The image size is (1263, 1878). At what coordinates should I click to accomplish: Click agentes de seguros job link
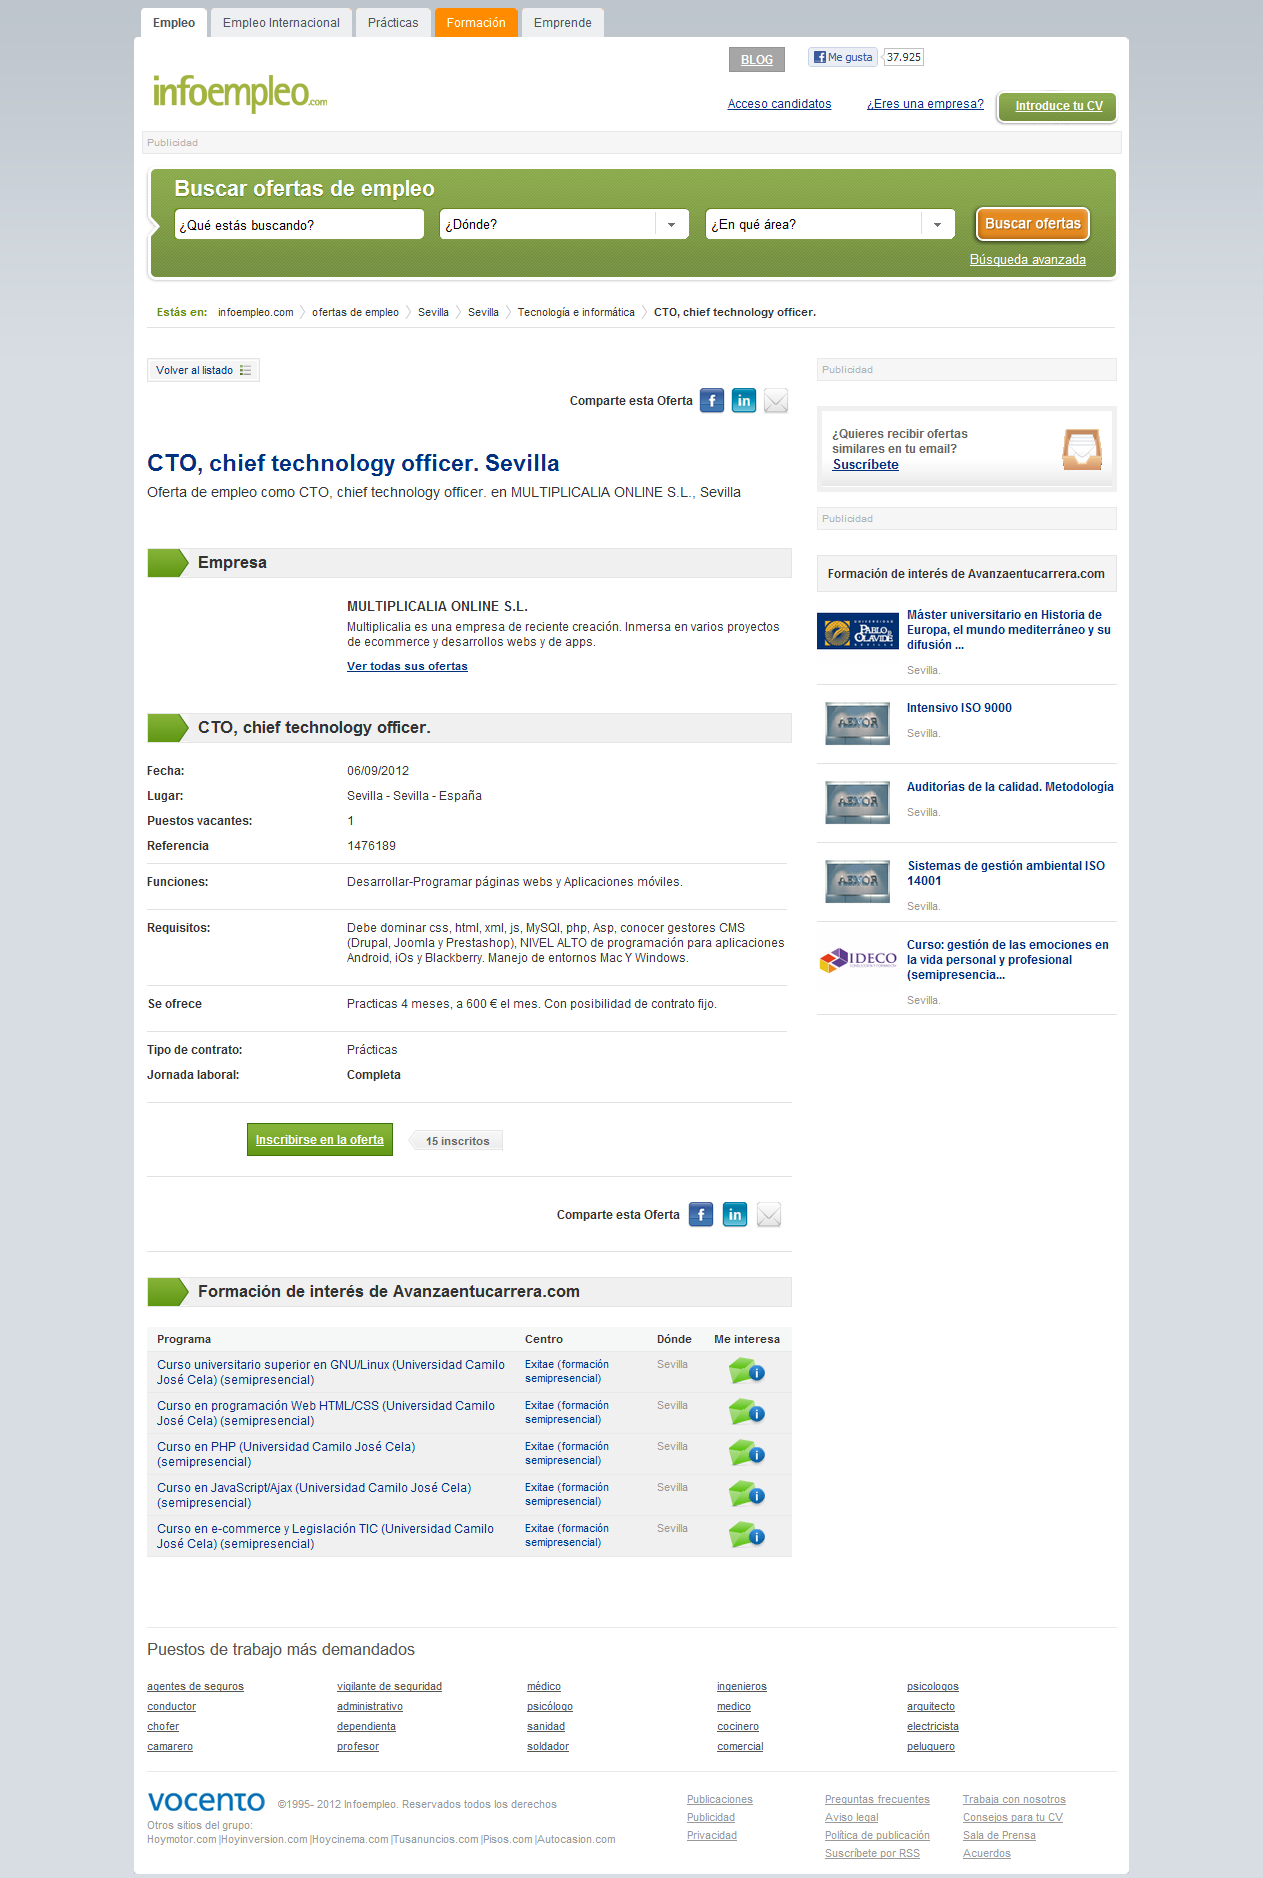click(195, 1687)
